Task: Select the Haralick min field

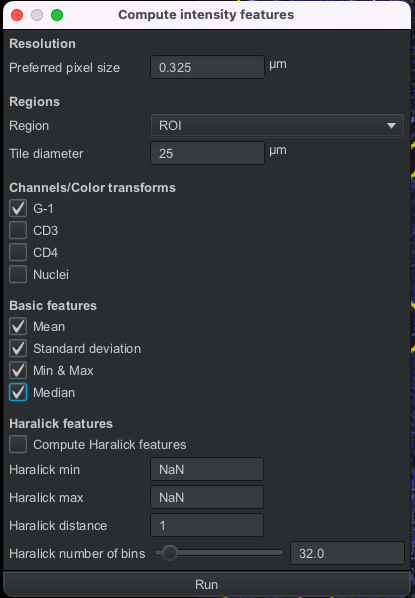Action: coord(207,469)
